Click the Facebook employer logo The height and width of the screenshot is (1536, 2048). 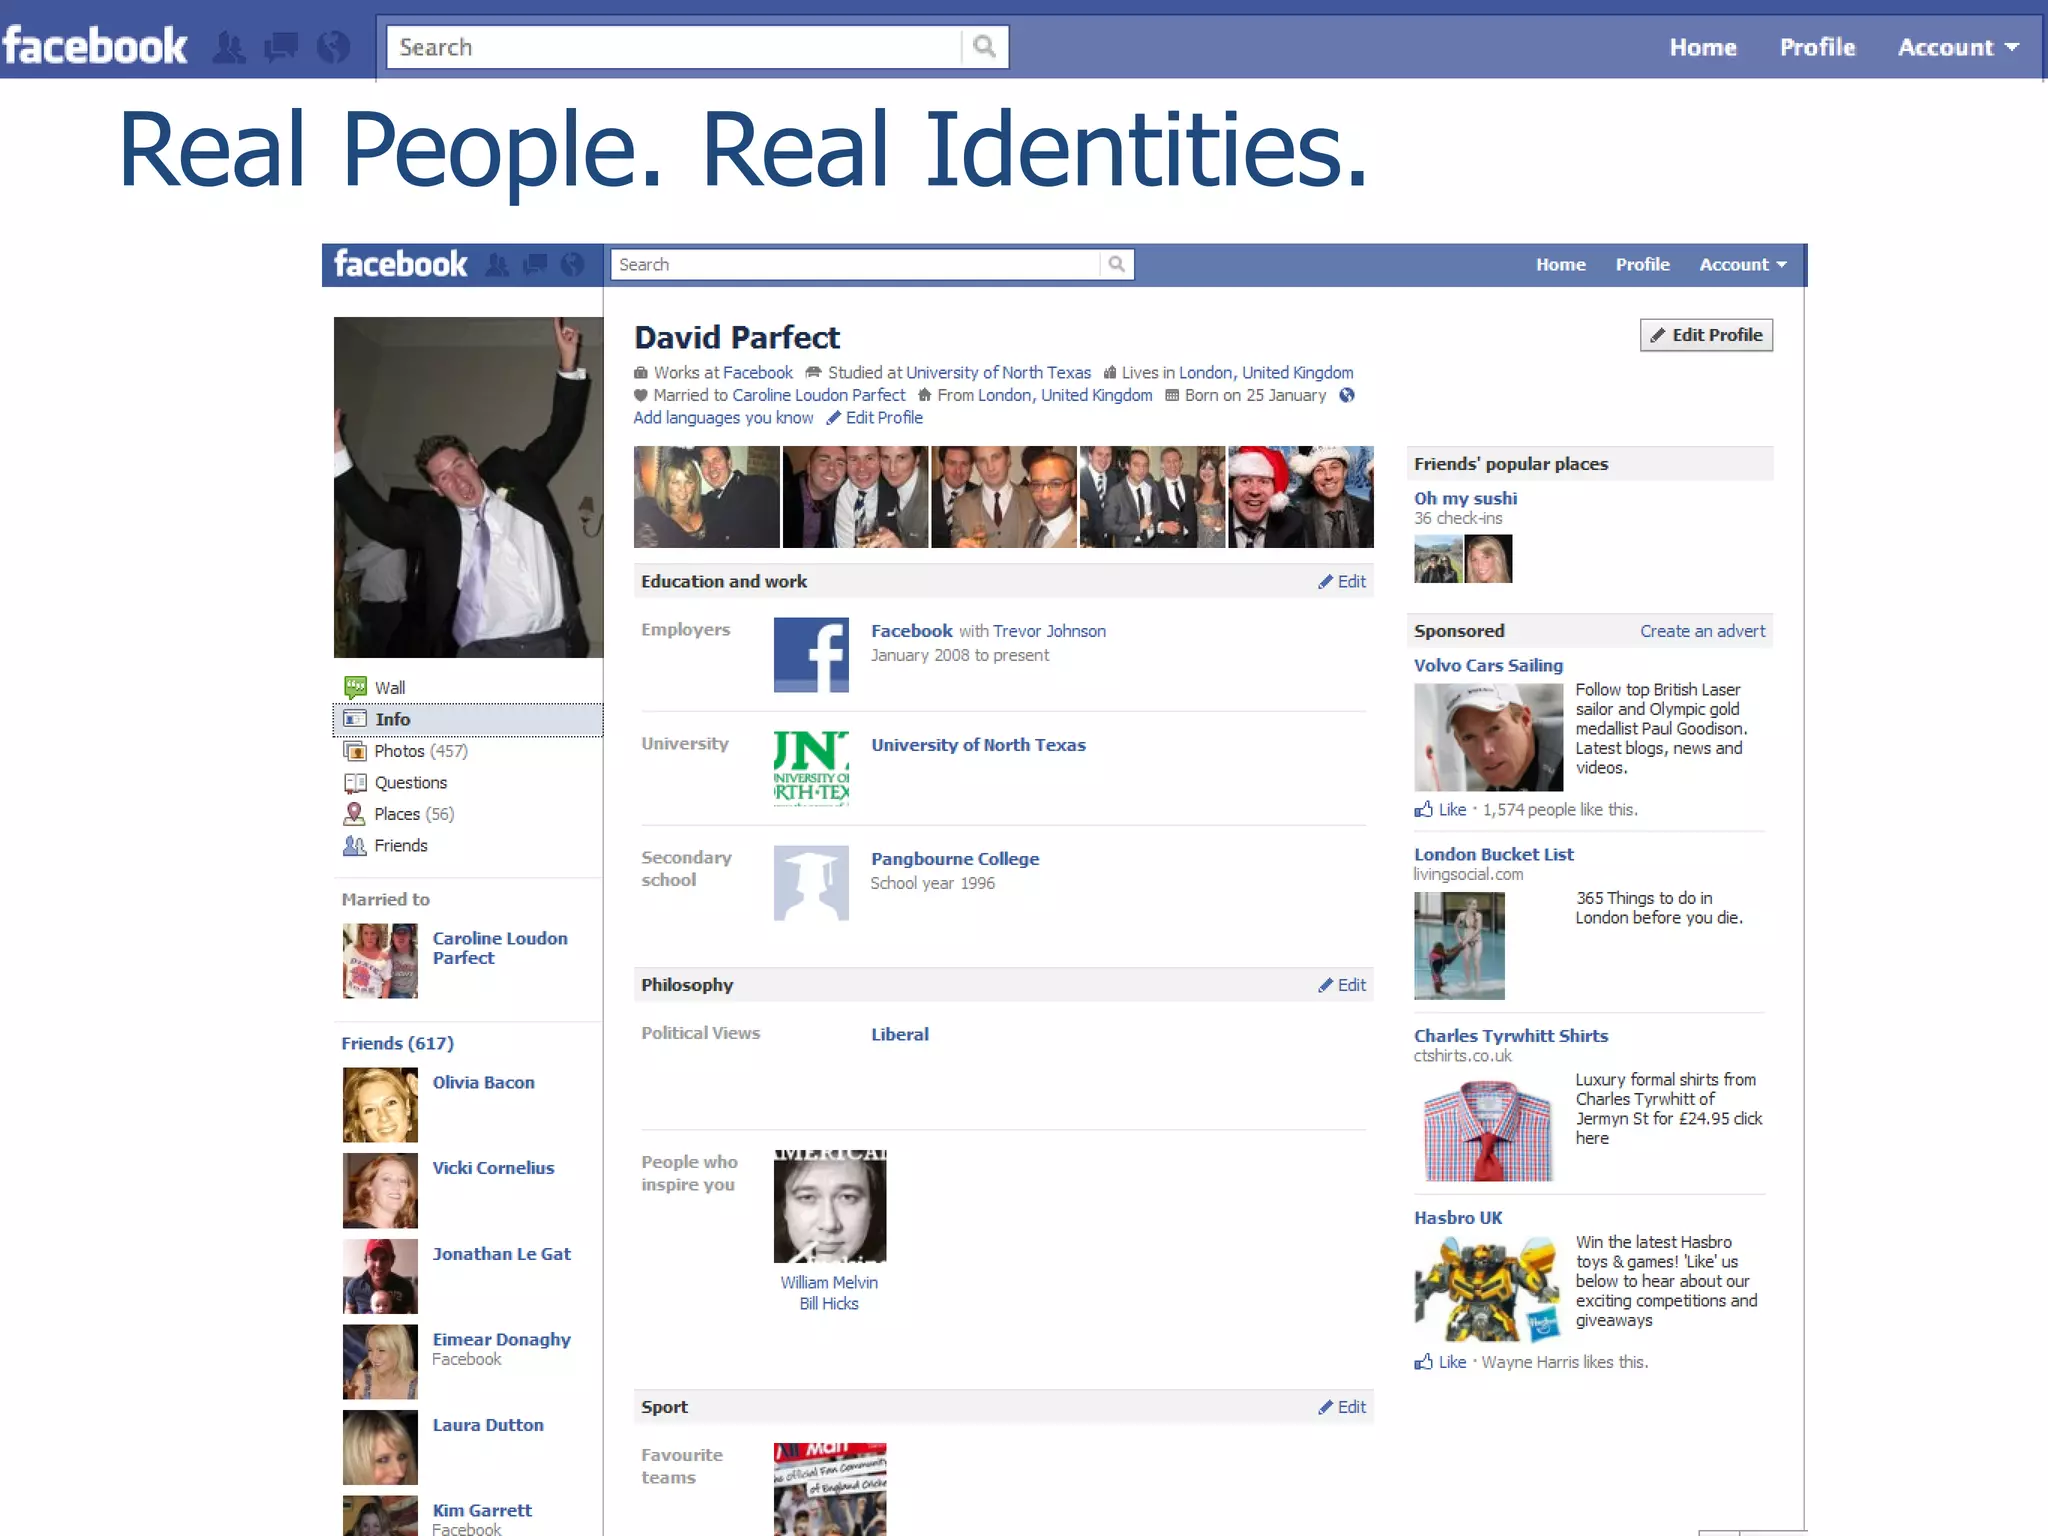pos(811,655)
